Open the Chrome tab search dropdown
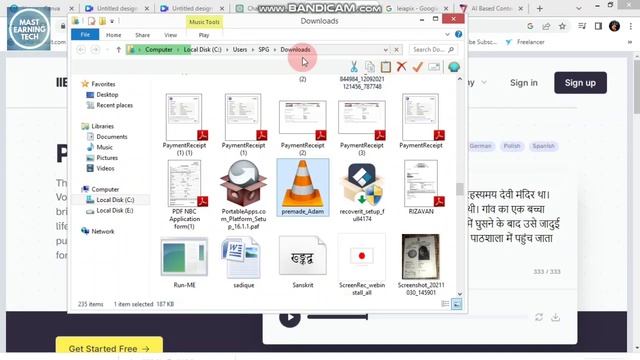640x360 pixels. coord(579,8)
